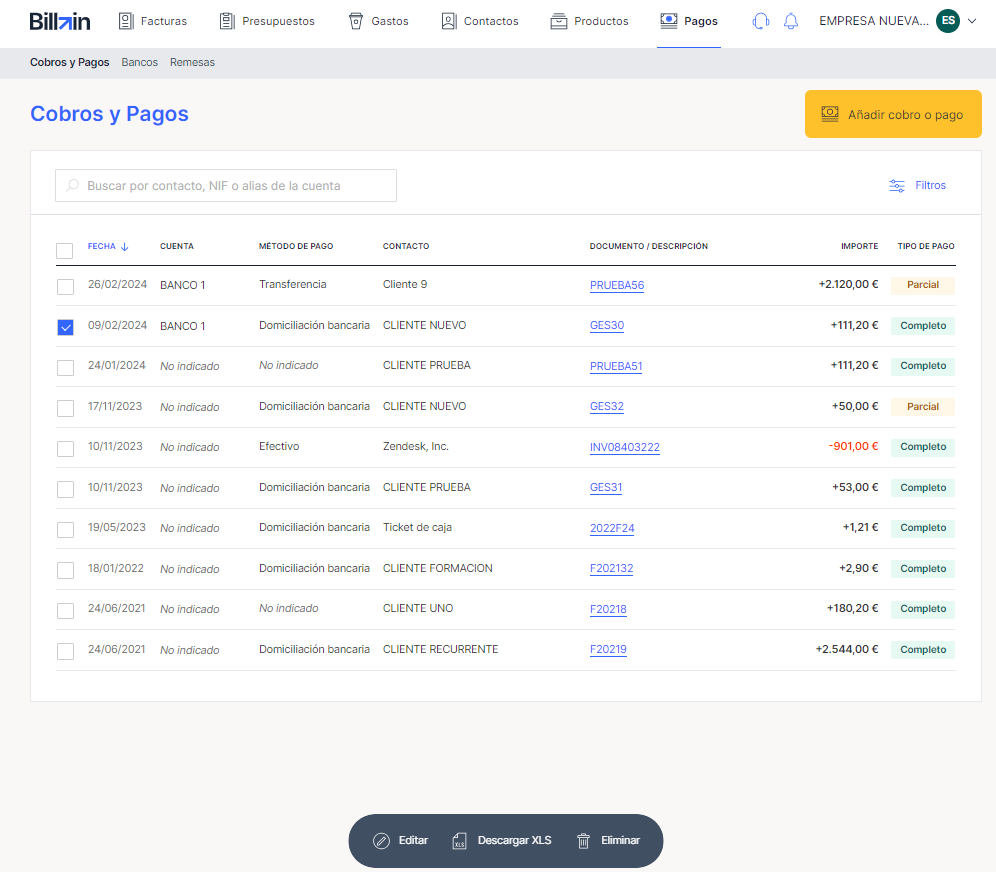The height and width of the screenshot is (872, 996).
Task: Select the Cobros y Pagos subtab
Action: pos(70,62)
